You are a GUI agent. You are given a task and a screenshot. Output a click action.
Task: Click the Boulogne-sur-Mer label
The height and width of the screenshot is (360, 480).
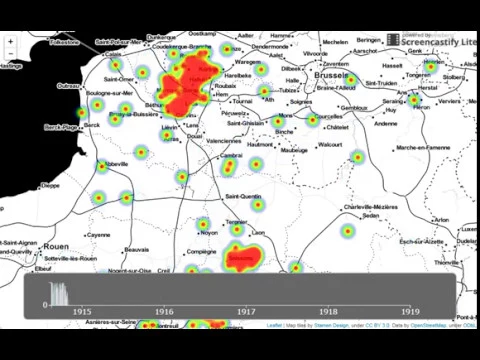coord(110,93)
